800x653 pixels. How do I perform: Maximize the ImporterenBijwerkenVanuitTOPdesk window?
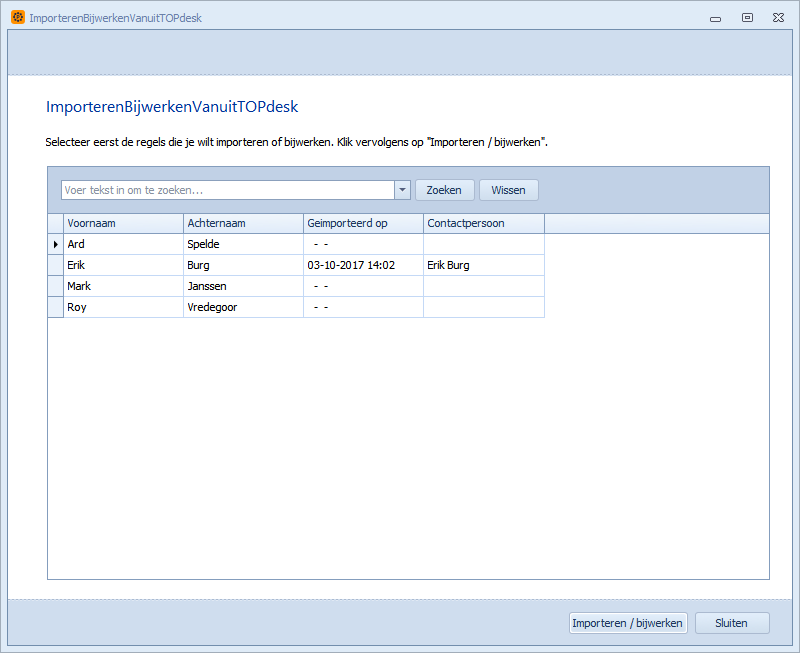[x=747, y=18]
